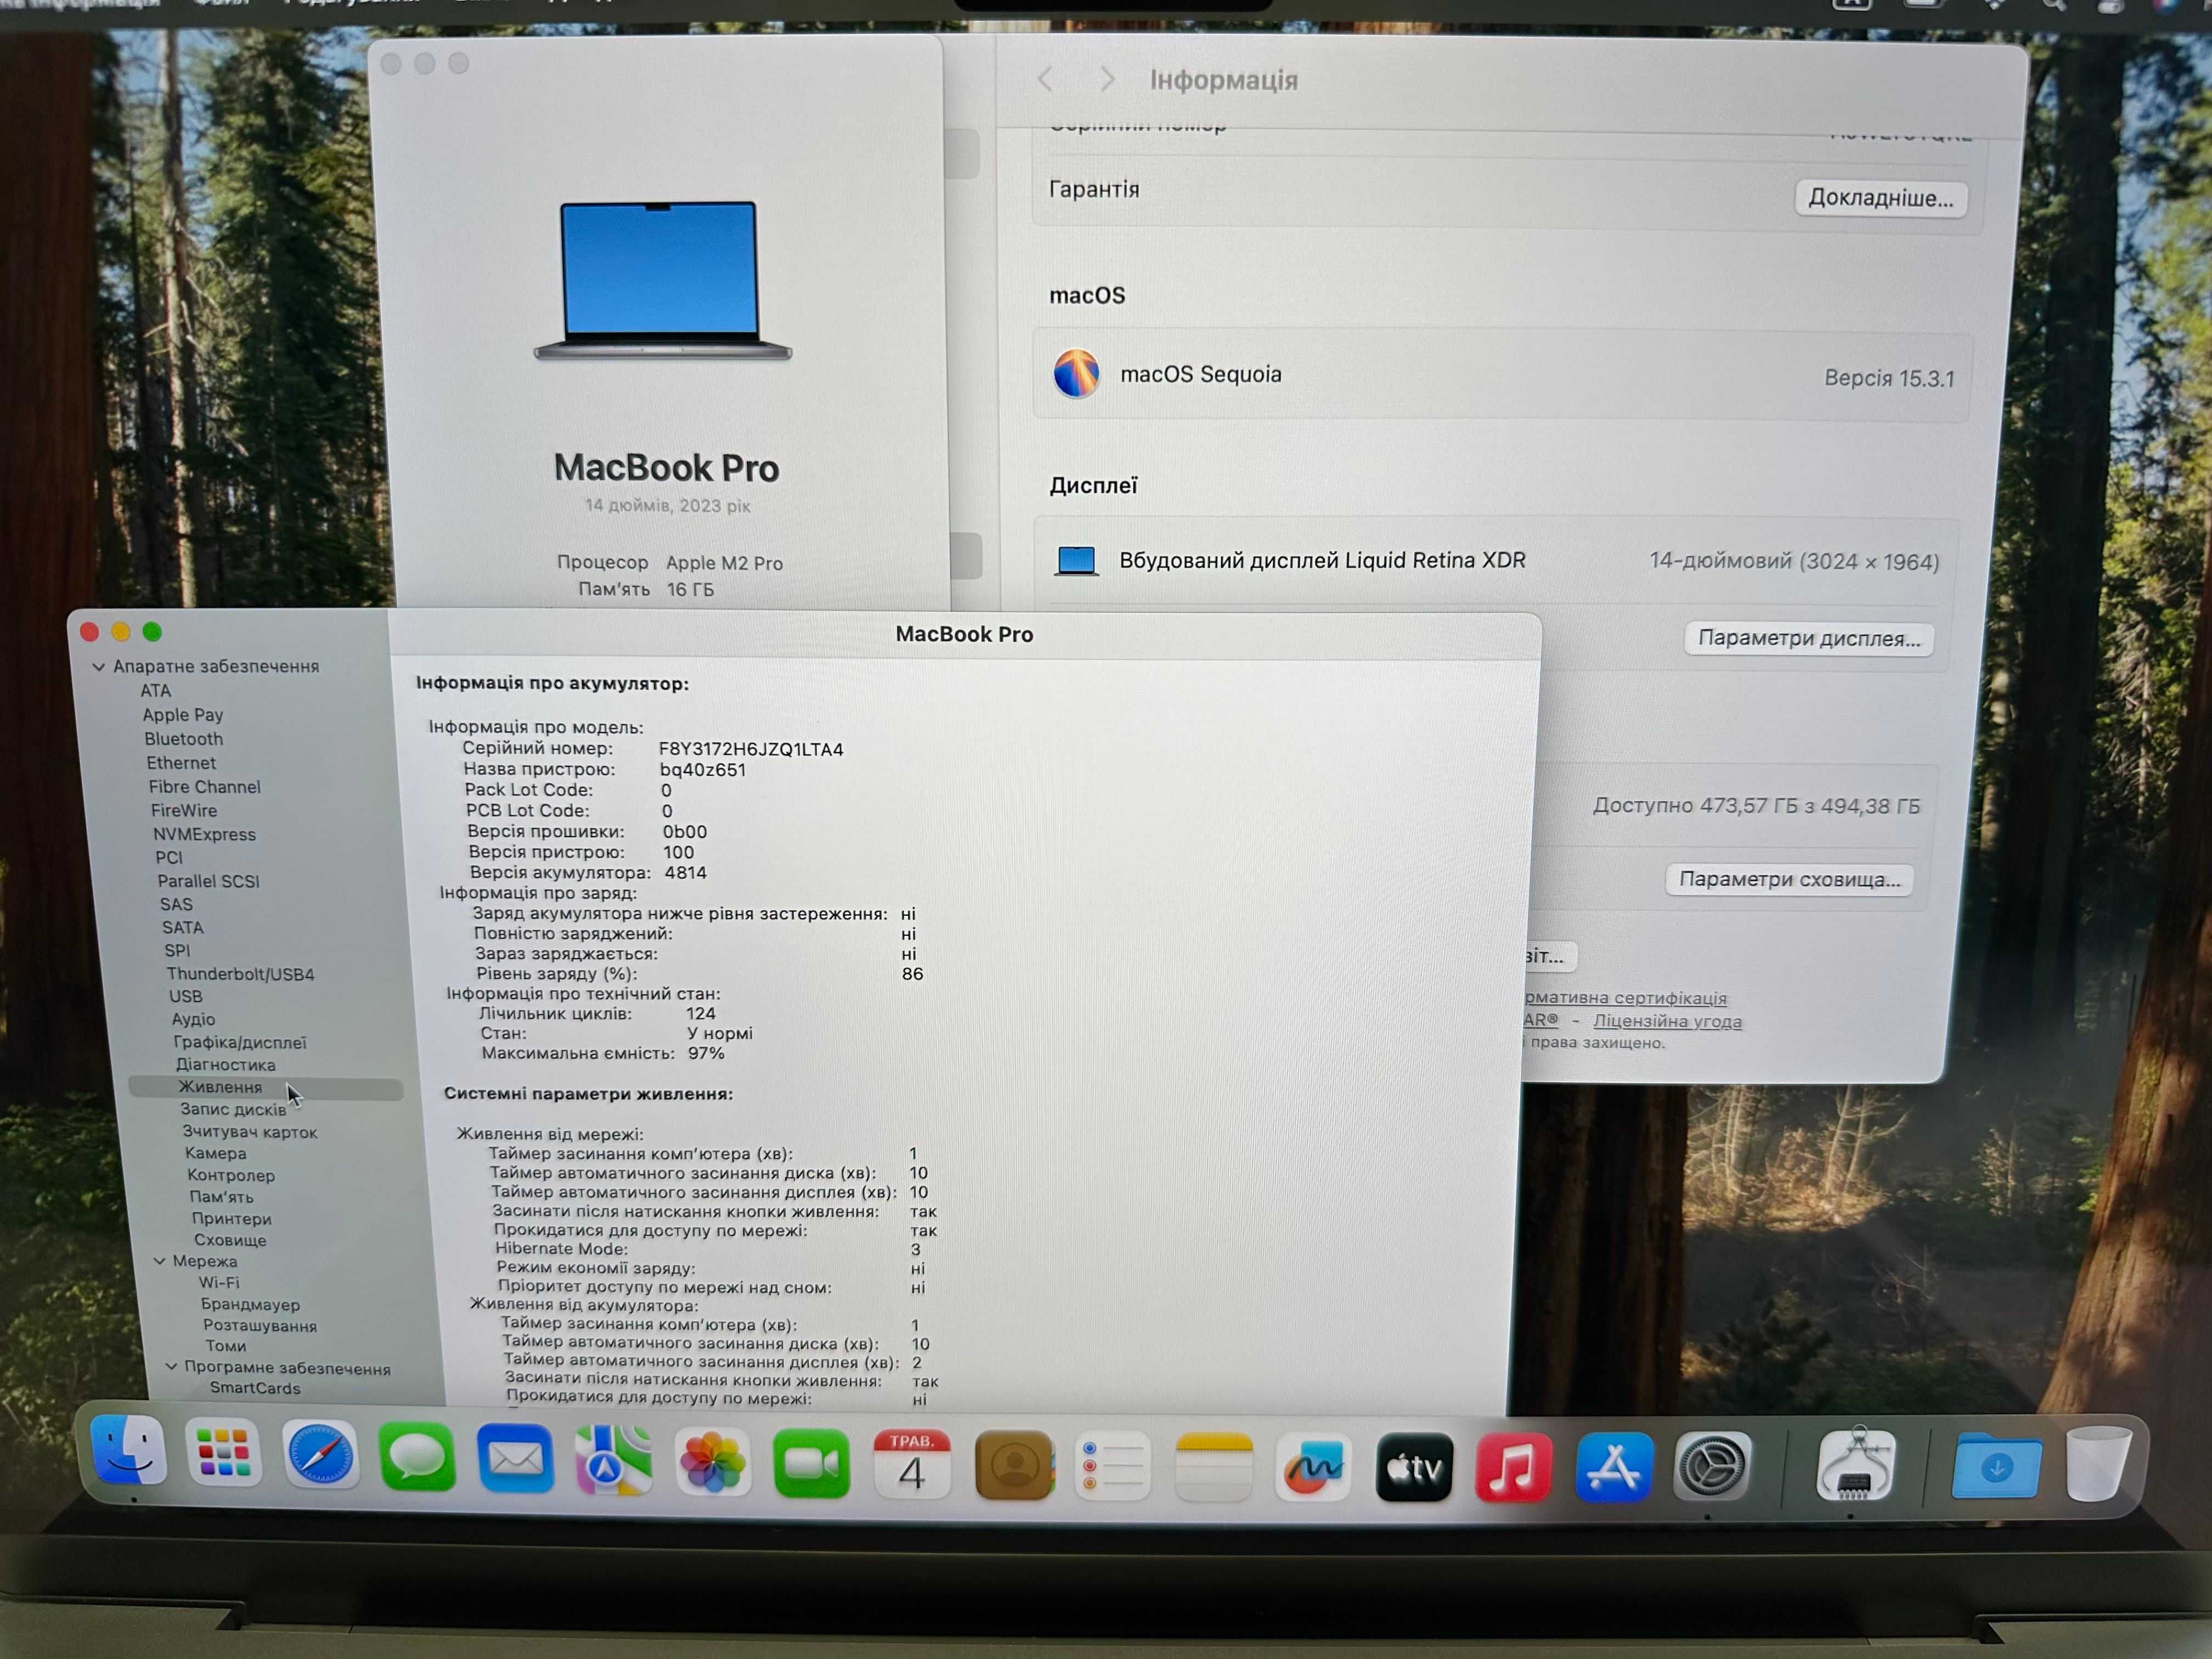This screenshot has width=2212, height=1659.
Task: Click the battery serial number F8Y3172H6JZQ1LTA4
Action: tap(751, 749)
